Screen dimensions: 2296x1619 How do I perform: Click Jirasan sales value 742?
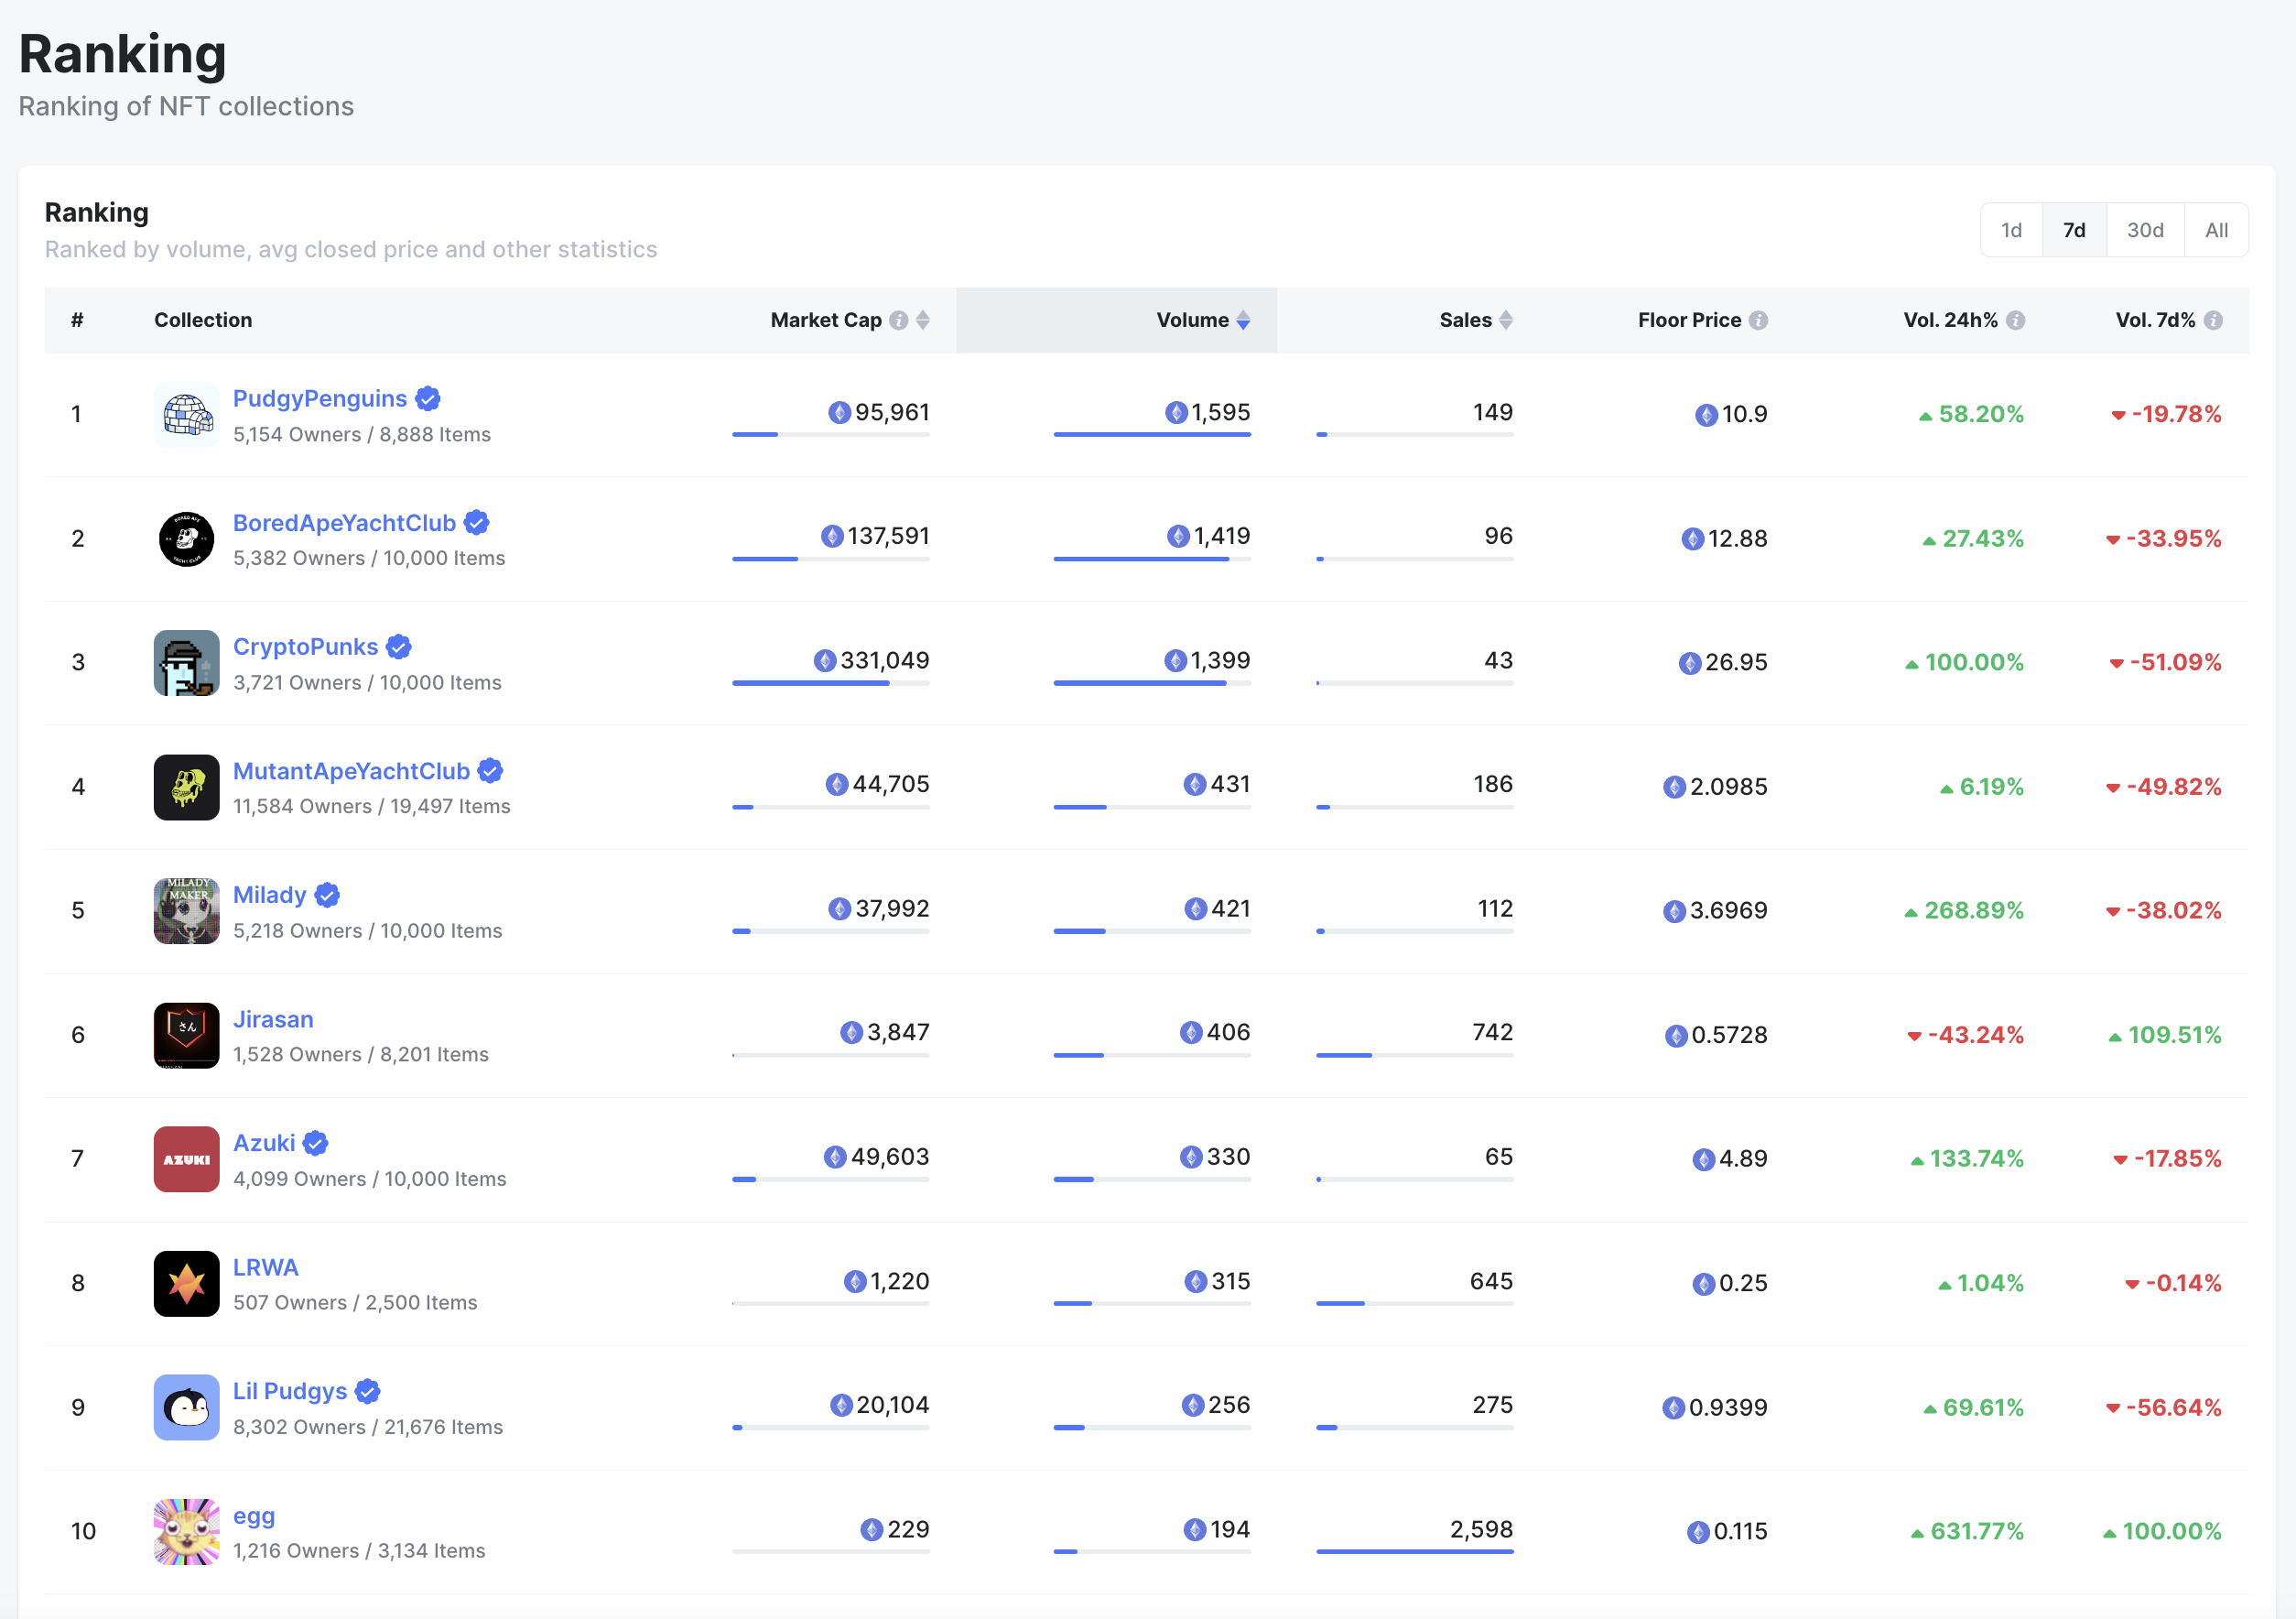[1492, 1032]
